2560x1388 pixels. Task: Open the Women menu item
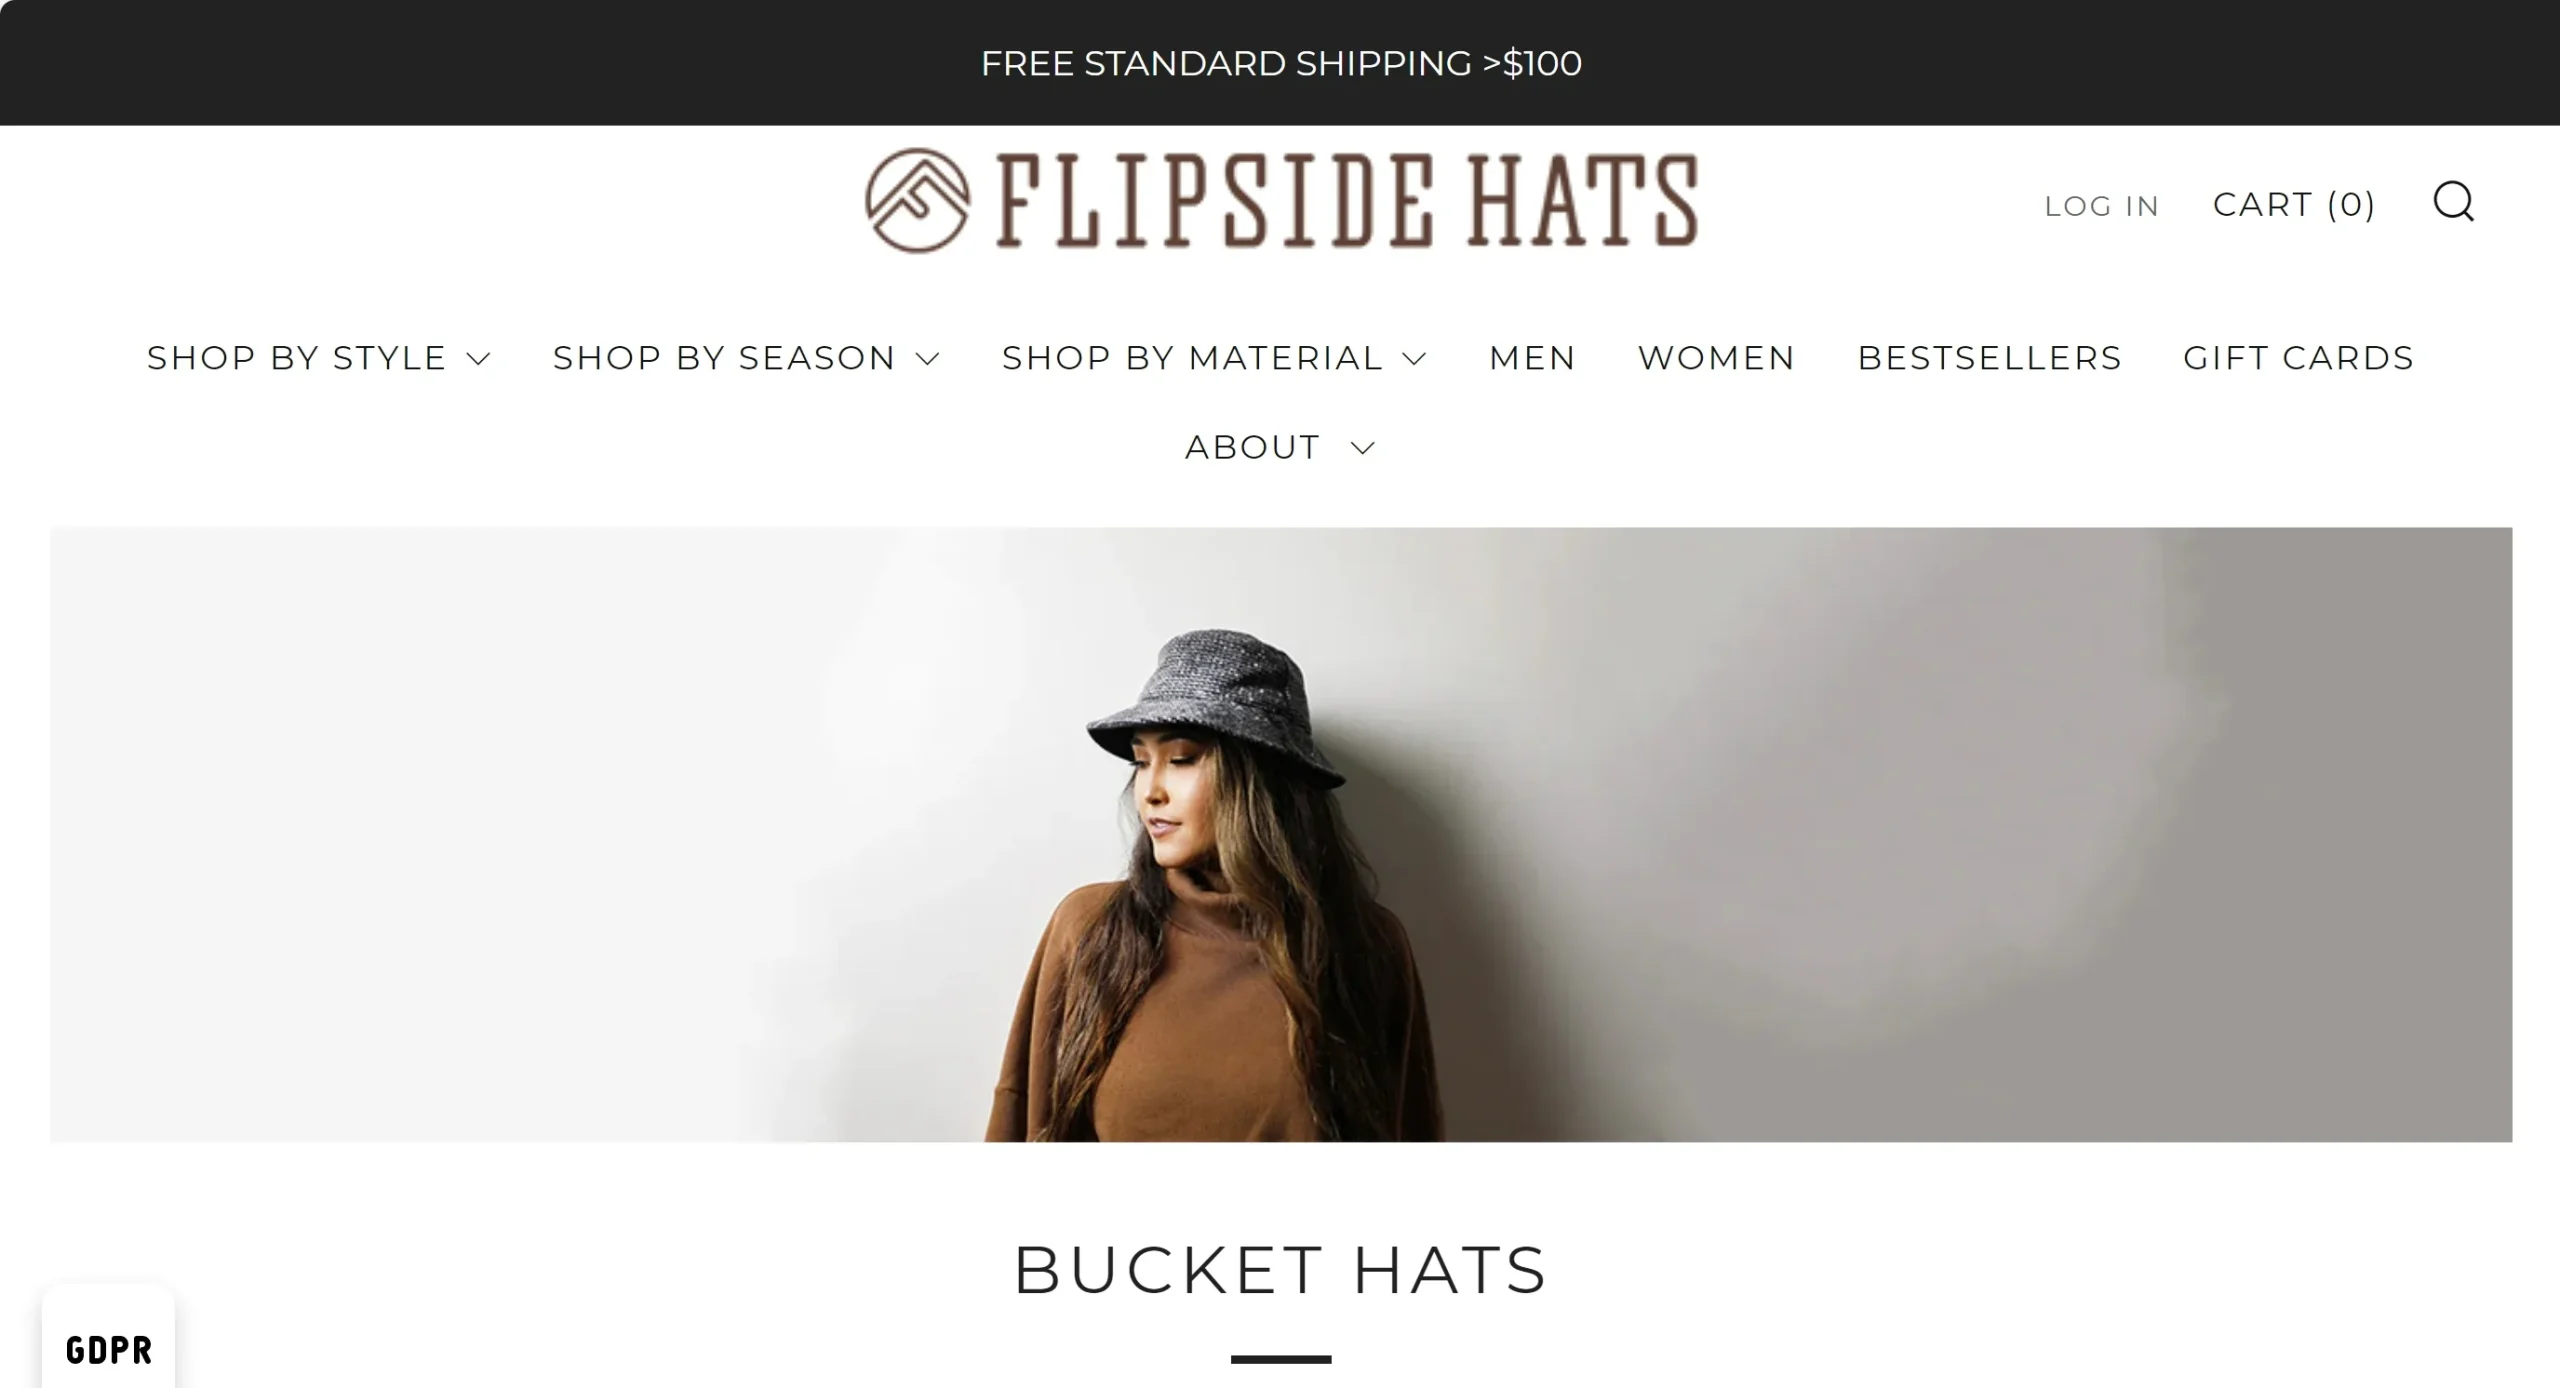pos(1716,358)
